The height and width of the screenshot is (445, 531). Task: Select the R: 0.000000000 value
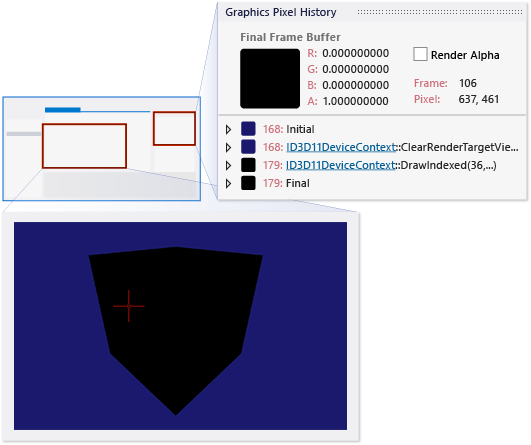coord(356,53)
